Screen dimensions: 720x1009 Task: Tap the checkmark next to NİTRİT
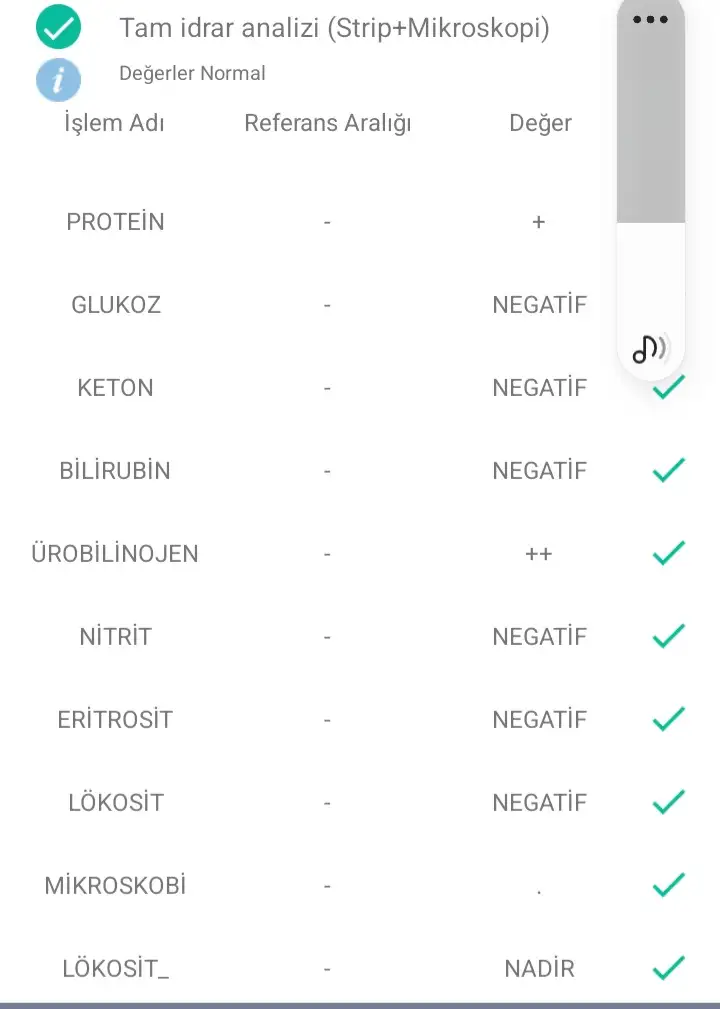(669, 636)
